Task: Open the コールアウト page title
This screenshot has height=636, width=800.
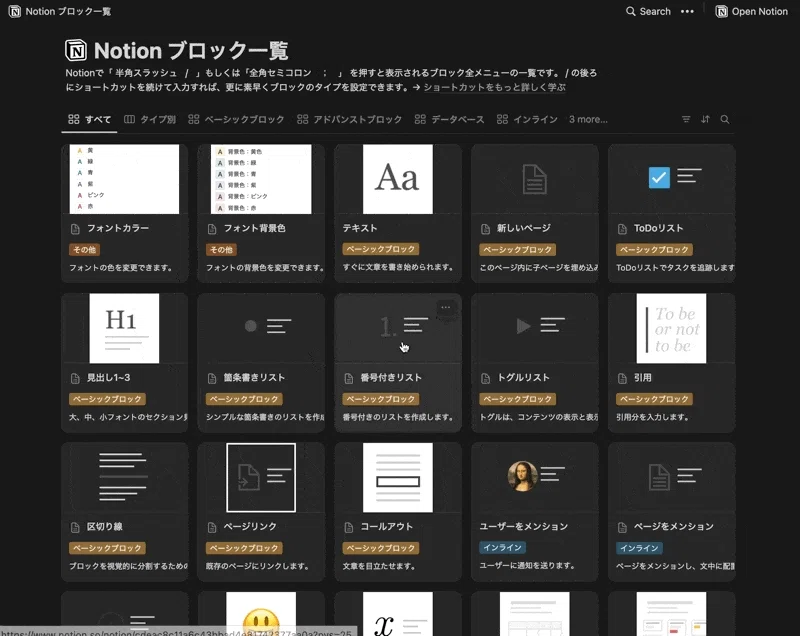Action: pos(387,526)
